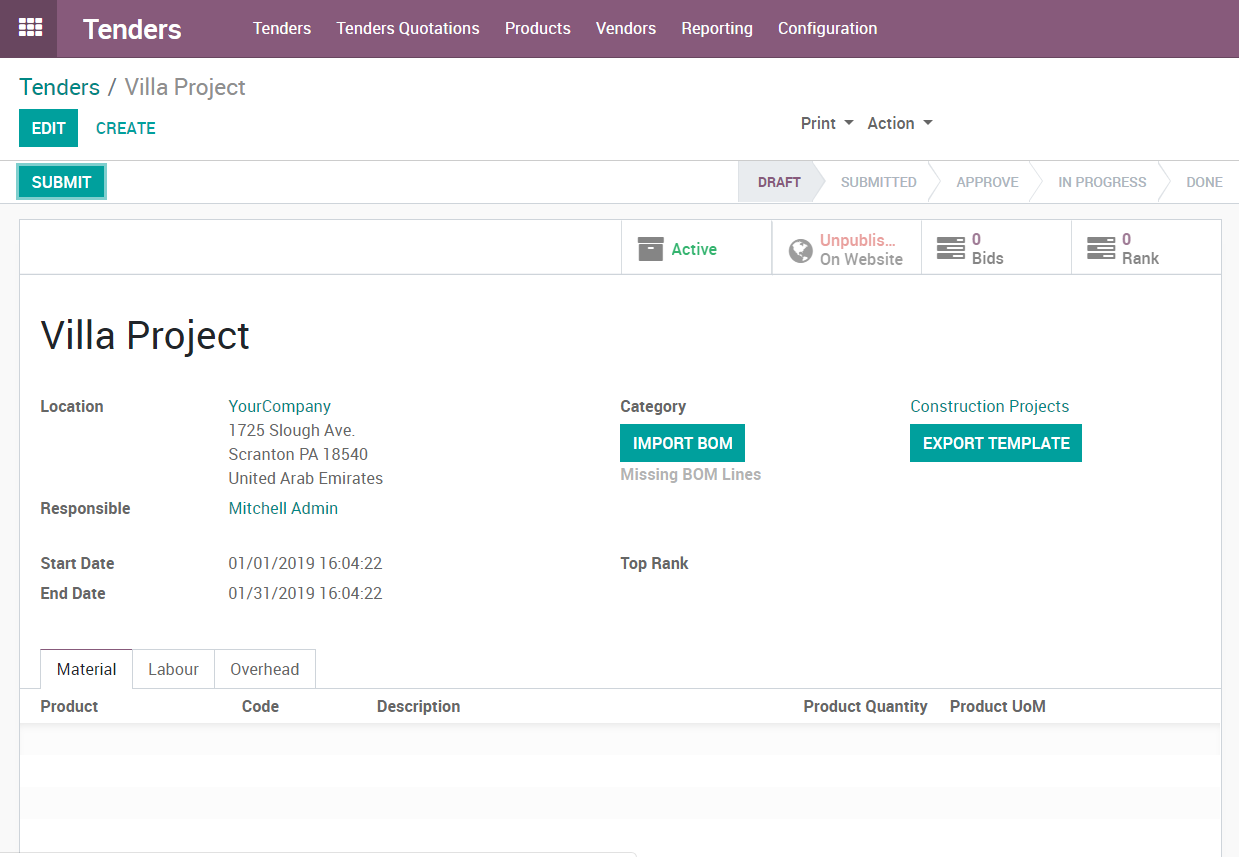The image size is (1239, 857).
Task: Open Tenders Quotations menu item
Action: [x=407, y=28]
